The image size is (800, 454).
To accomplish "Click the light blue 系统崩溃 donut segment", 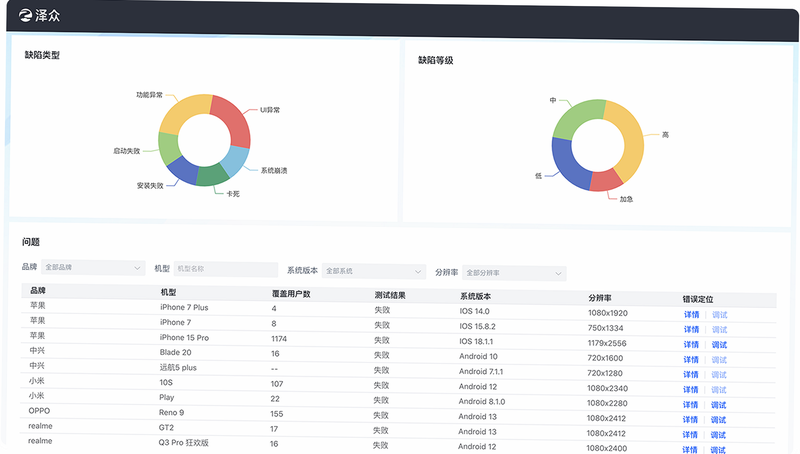I will pos(236,161).
